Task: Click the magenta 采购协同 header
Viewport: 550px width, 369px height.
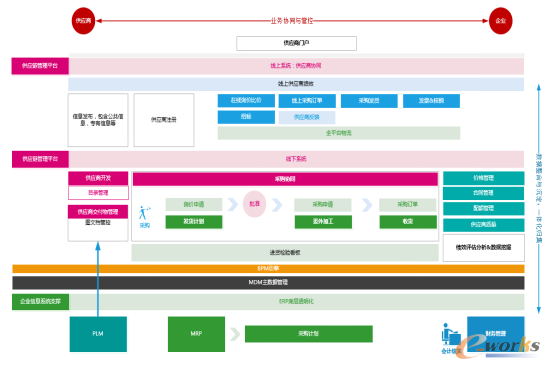Action: [285, 179]
